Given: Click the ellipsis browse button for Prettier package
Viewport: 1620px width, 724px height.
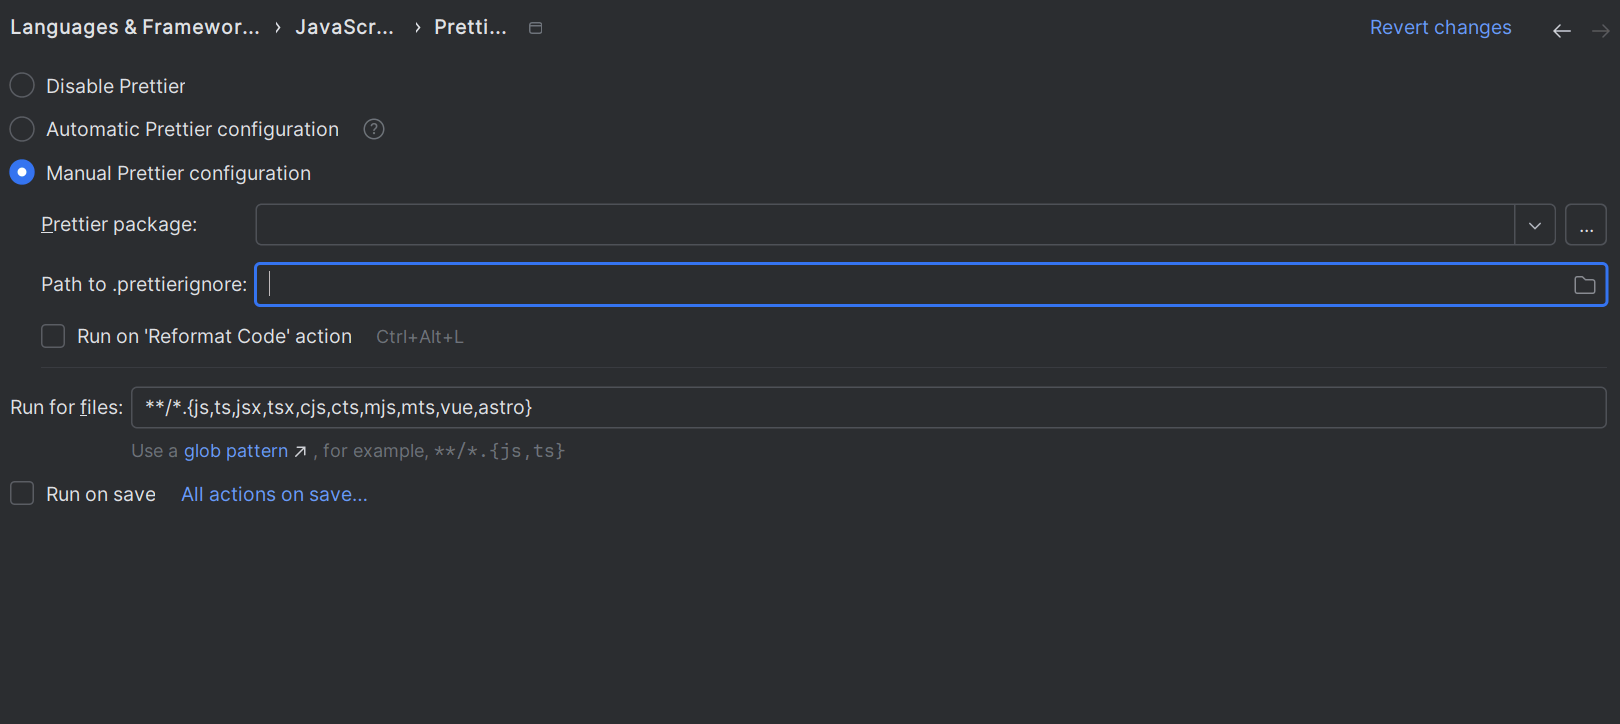Looking at the screenshot, I should pos(1586,225).
